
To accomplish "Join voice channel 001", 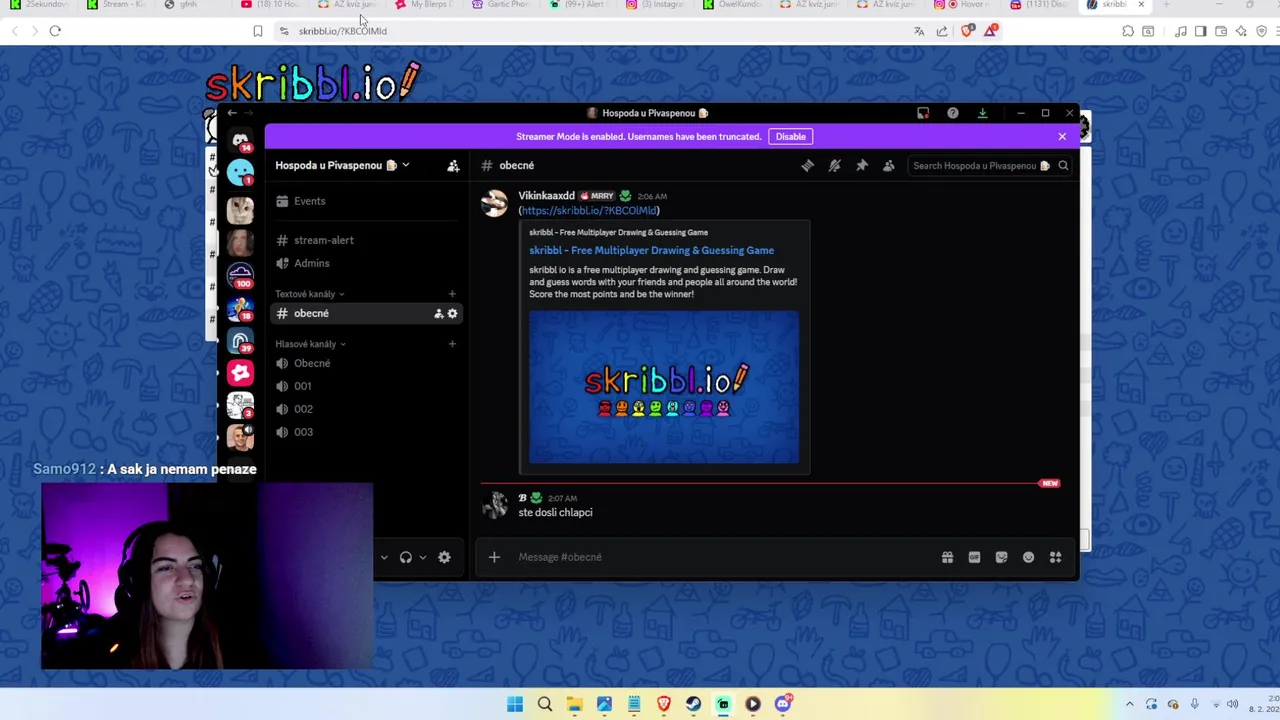I will [x=366, y=386].
